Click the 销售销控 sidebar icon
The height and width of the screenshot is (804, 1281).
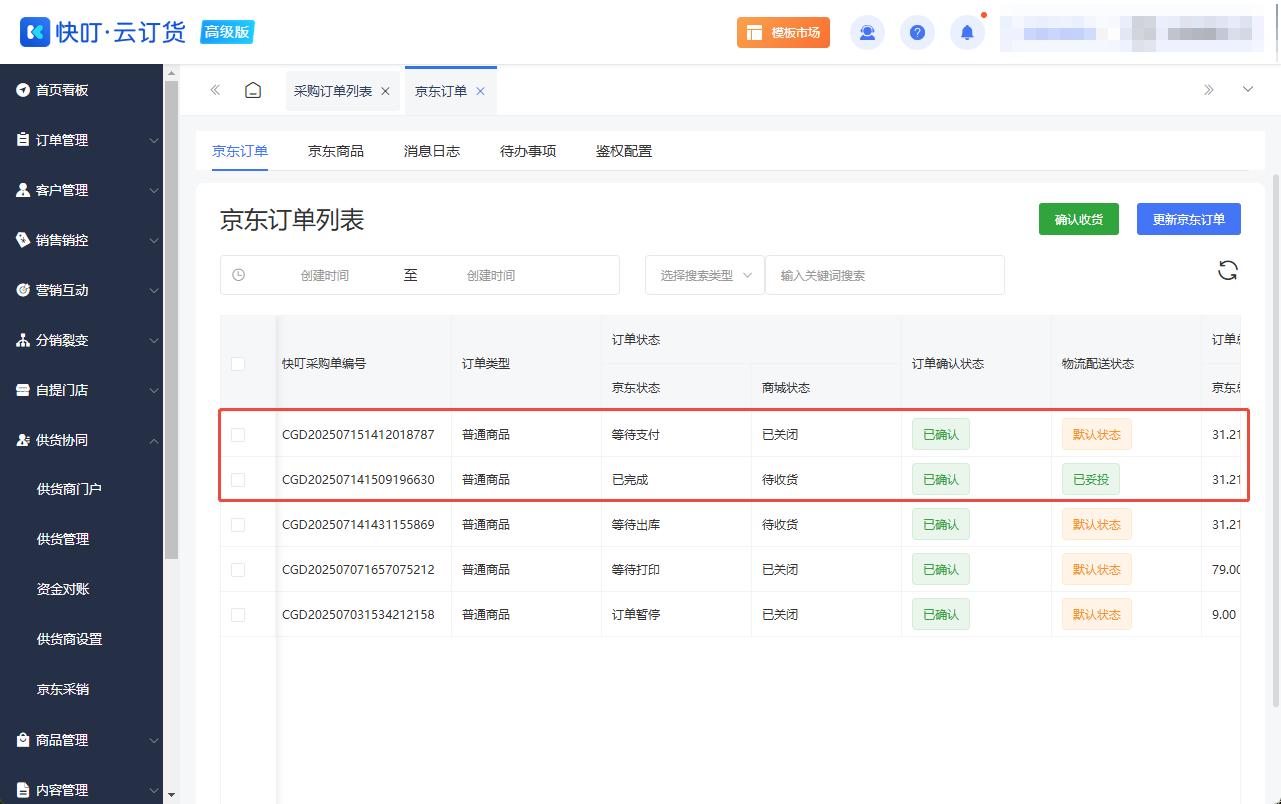coord(22,240)
